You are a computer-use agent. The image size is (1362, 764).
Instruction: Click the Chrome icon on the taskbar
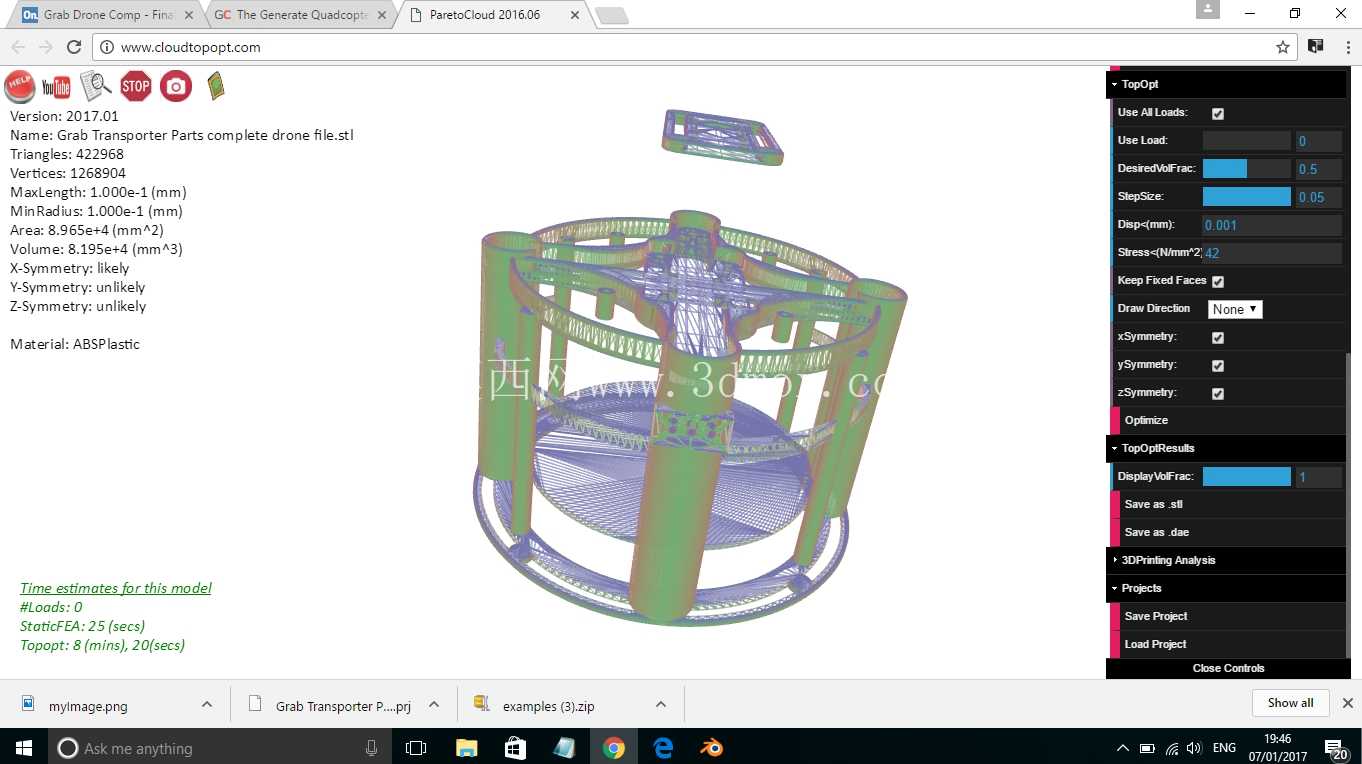click(x=614, y=748)
